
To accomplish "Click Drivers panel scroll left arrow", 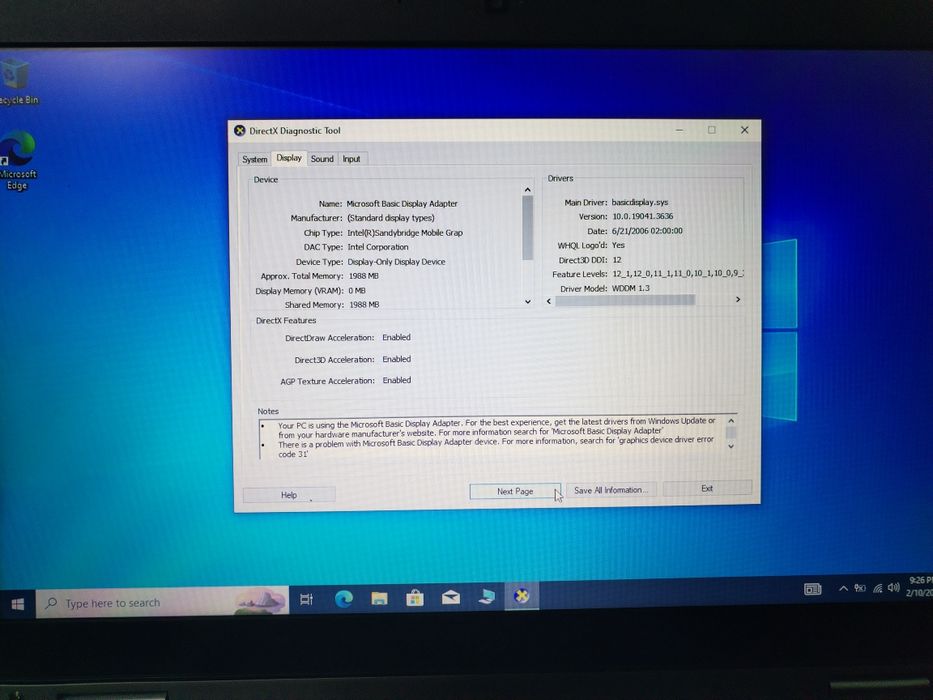I will (549, 301).
